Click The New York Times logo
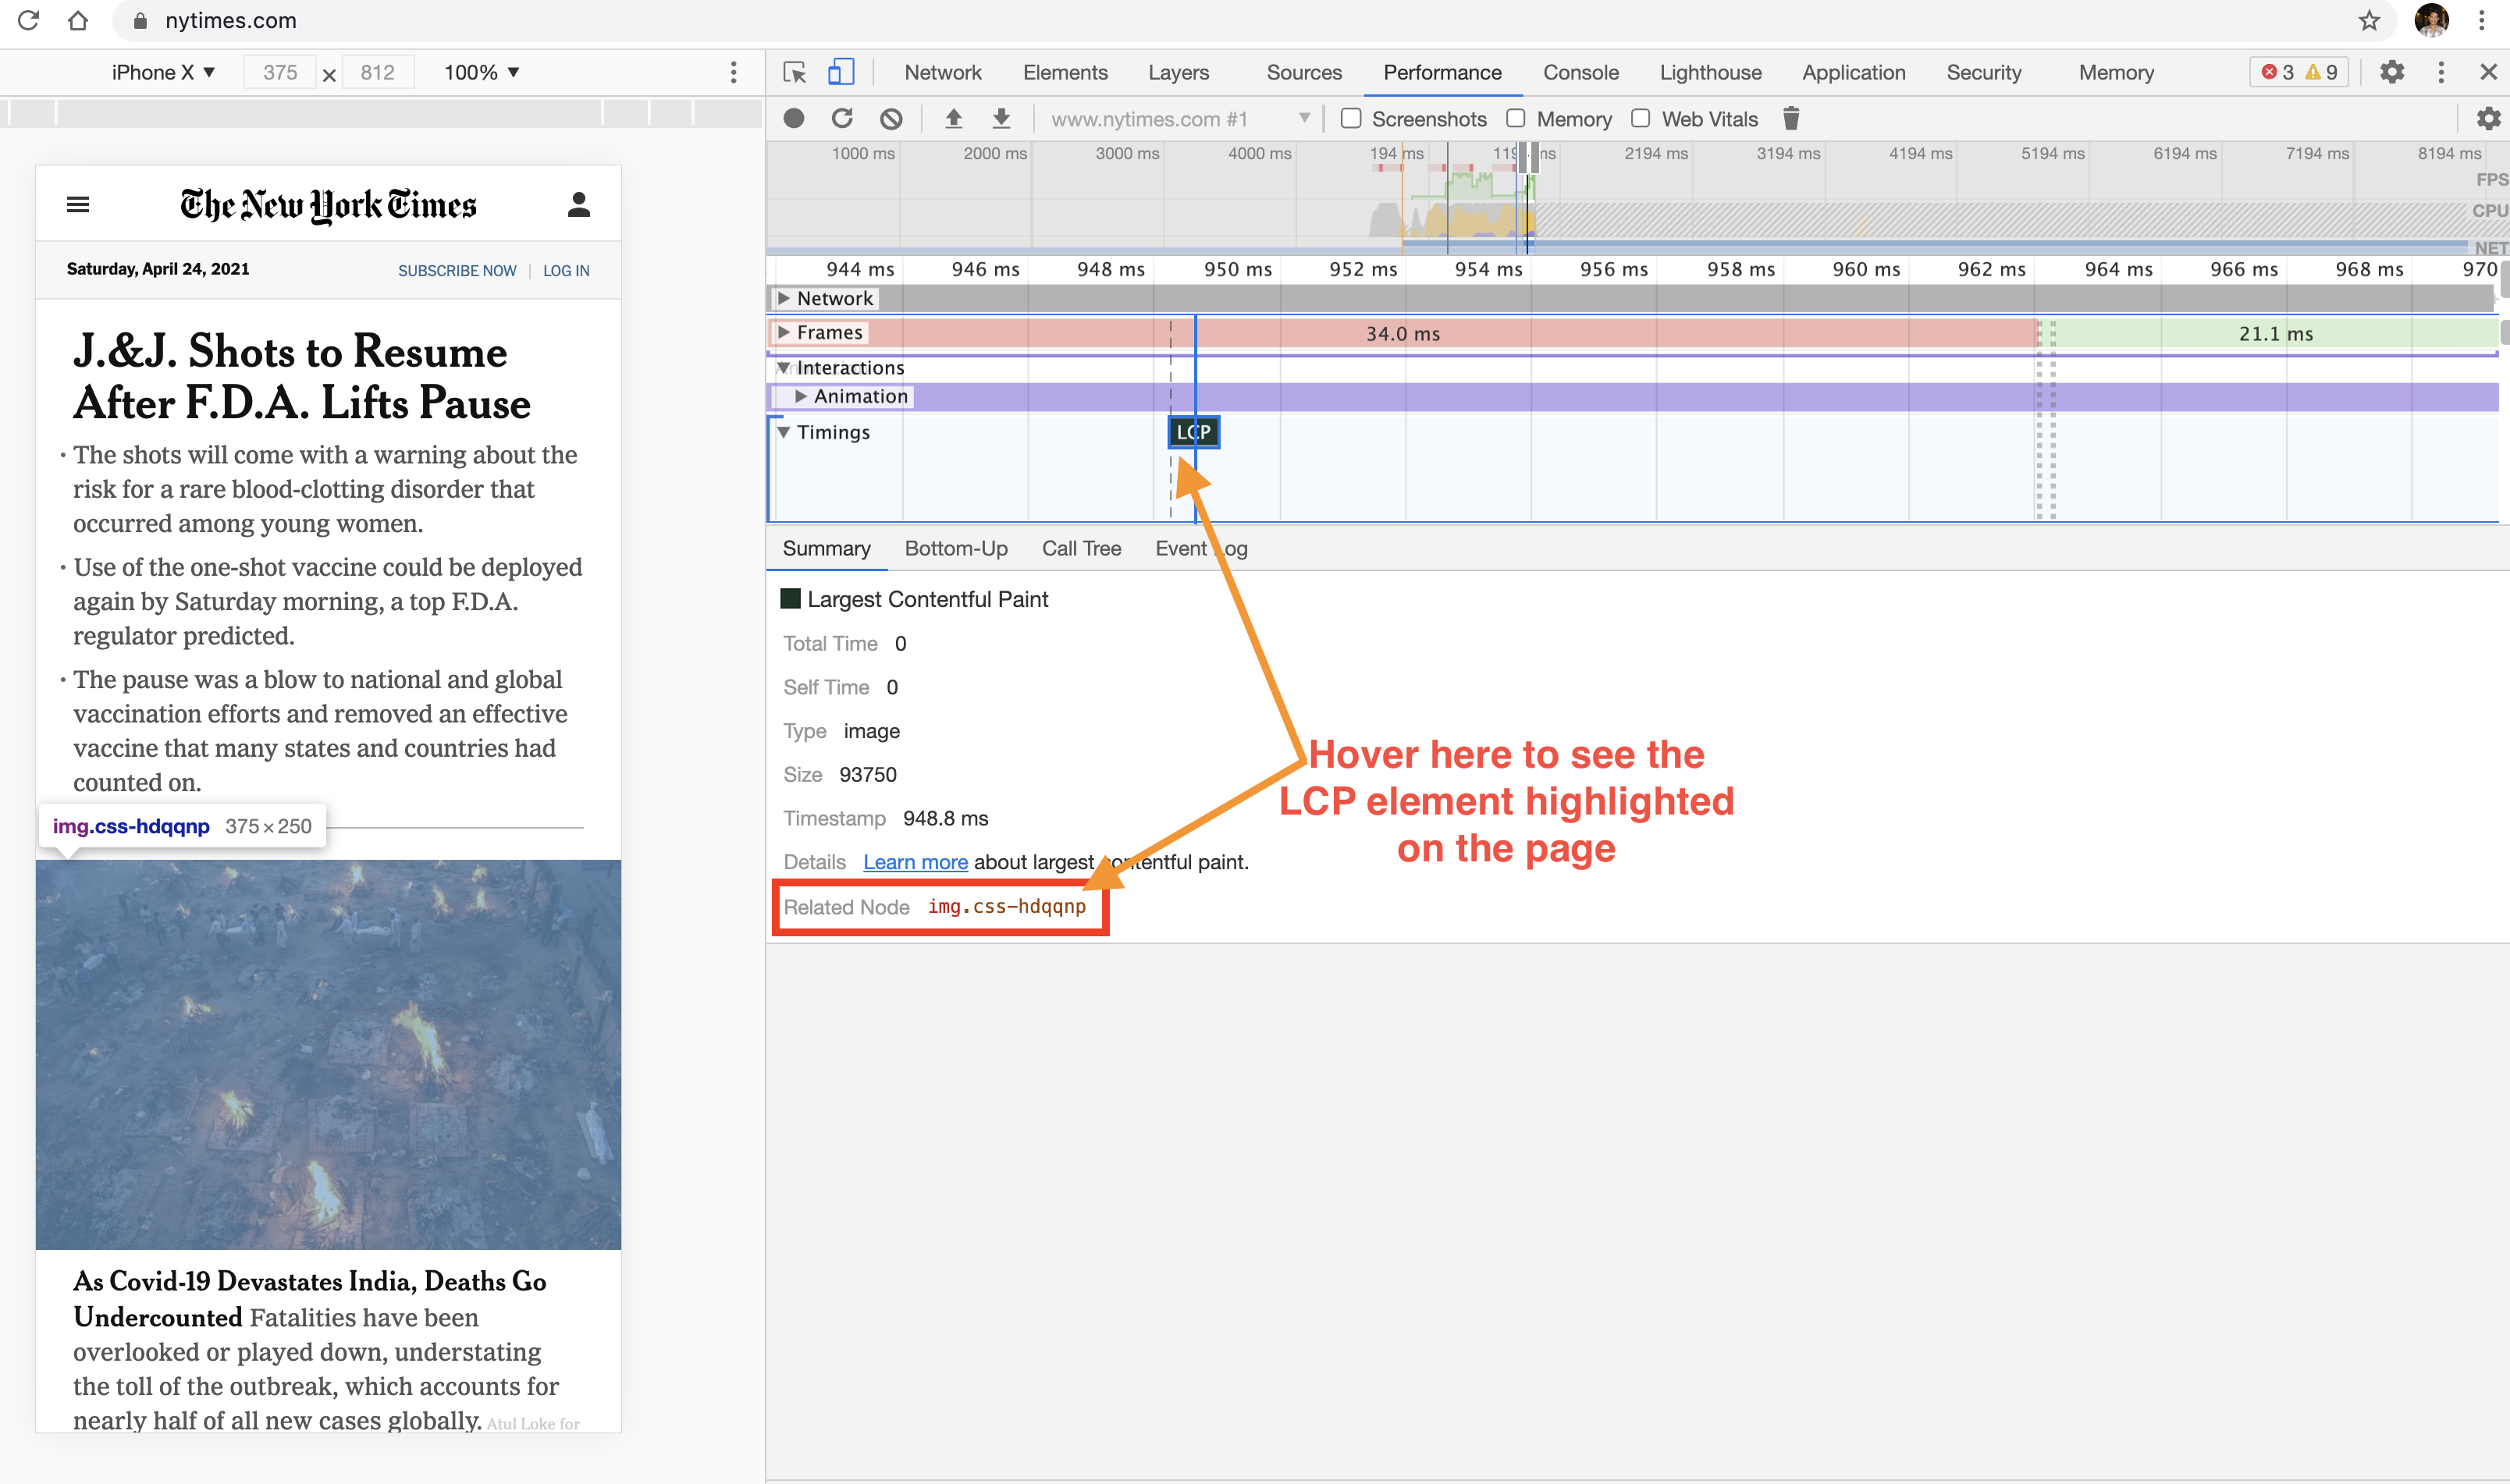This screenshot has height=1484, width=2510. click(x=328, y=205)
